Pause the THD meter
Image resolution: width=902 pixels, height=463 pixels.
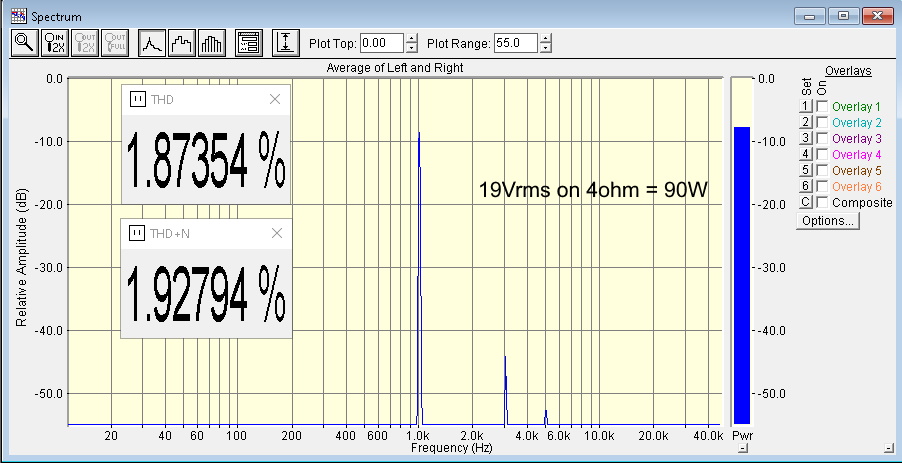click(x=139, y=99)
